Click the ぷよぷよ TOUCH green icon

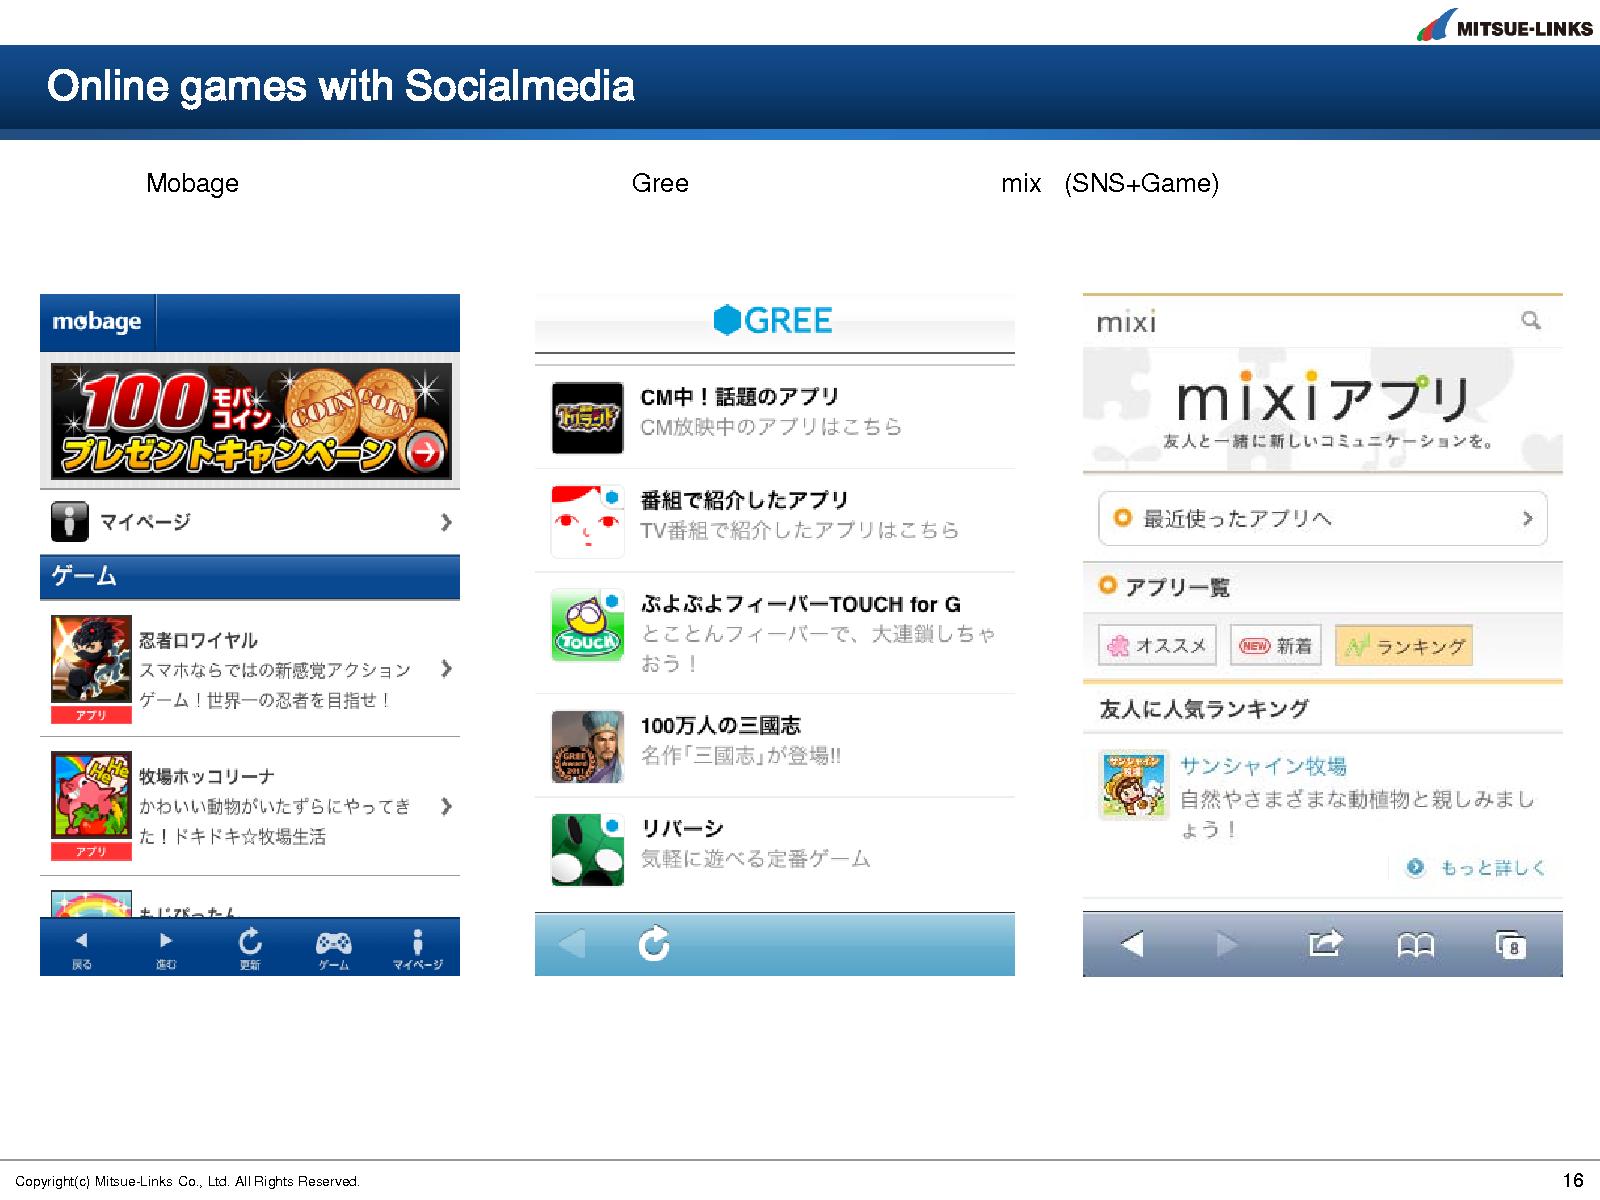[588, 625]
